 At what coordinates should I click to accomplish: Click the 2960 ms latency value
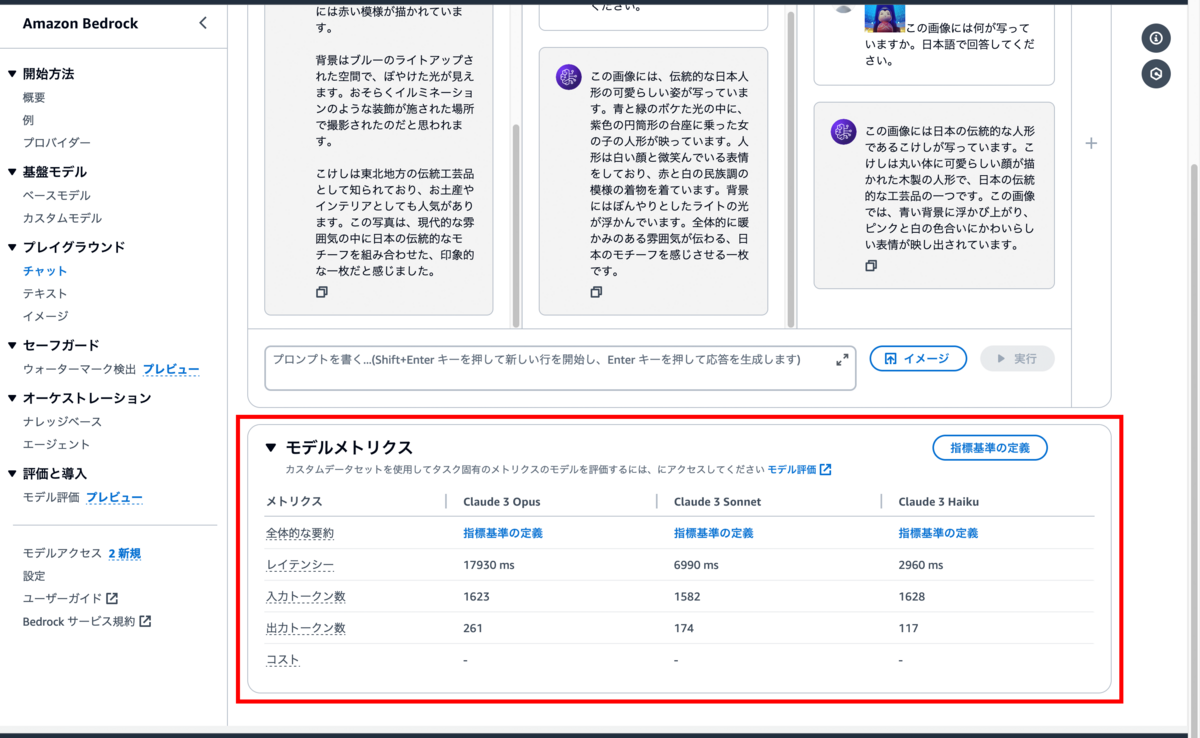[x=921, y=565]
